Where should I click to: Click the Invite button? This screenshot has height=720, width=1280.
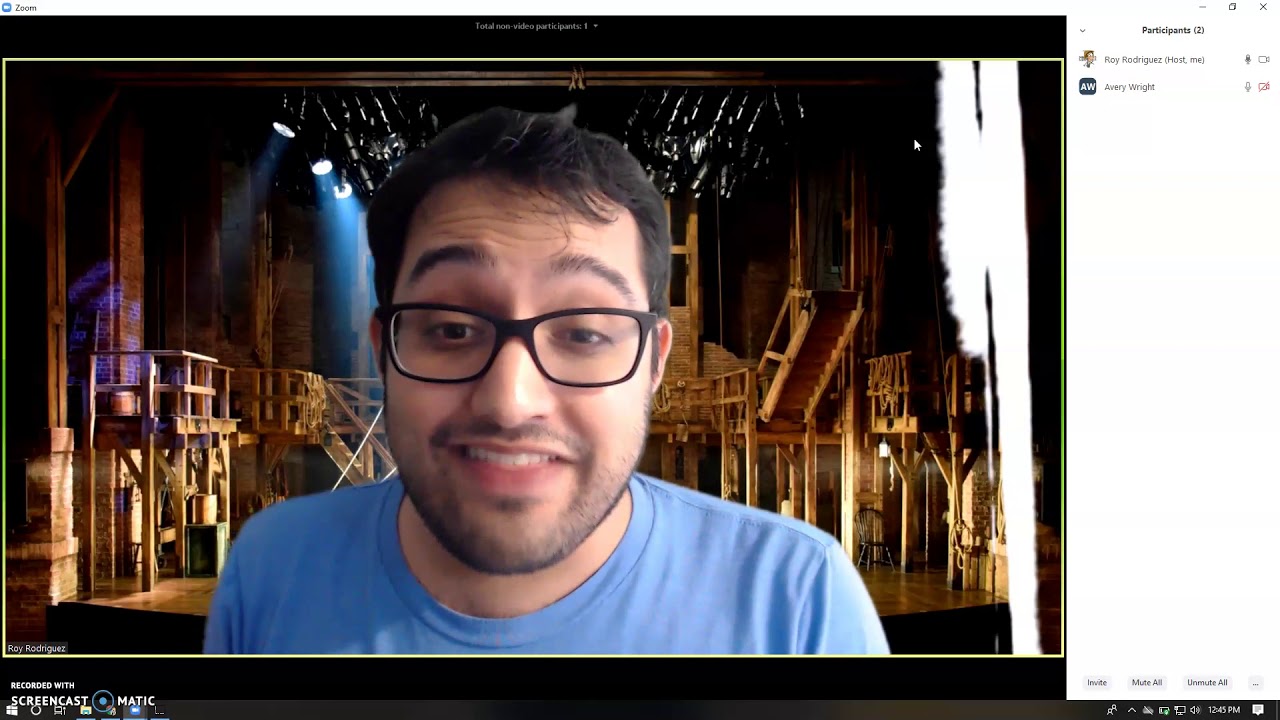coord(1097,683)
